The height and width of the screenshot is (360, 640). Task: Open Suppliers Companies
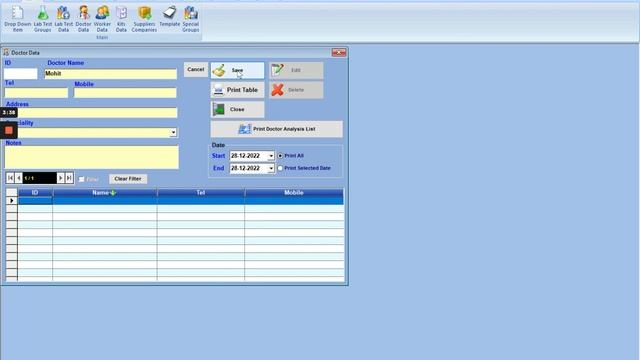[144, 19]
